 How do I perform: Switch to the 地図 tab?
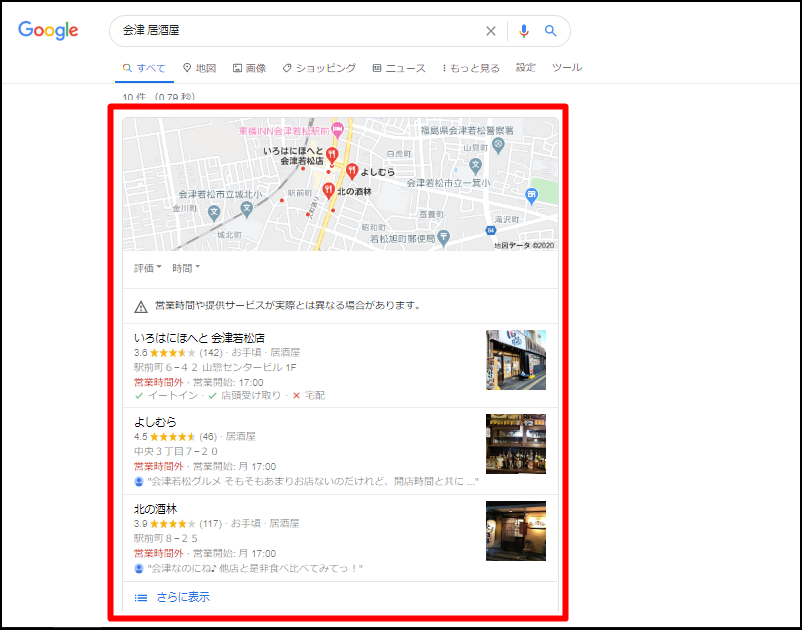click(199, 68)
